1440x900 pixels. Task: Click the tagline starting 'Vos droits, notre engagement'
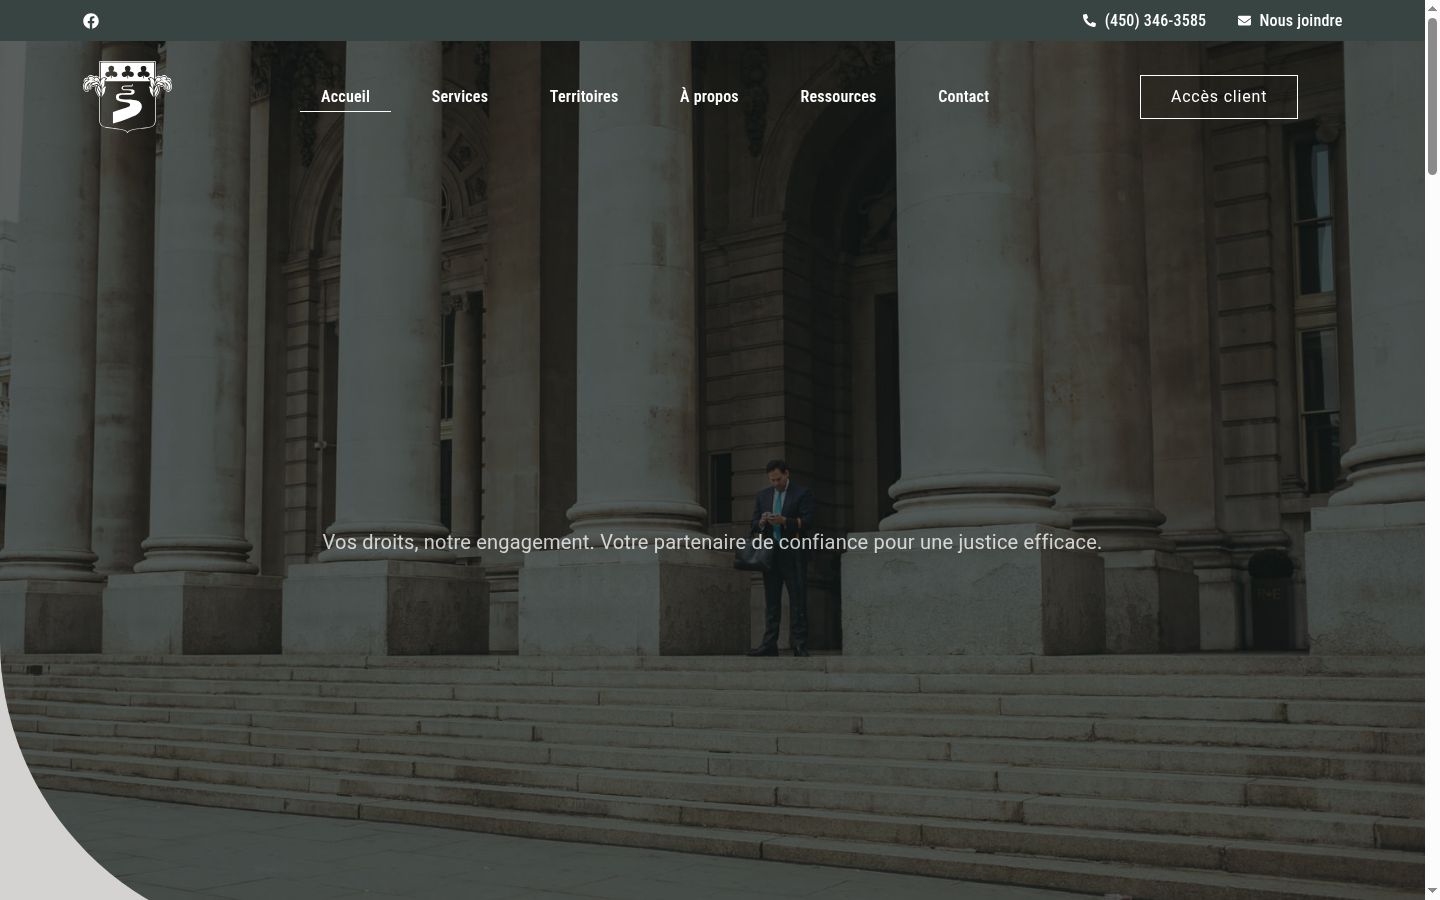click(x=712, y=542)
